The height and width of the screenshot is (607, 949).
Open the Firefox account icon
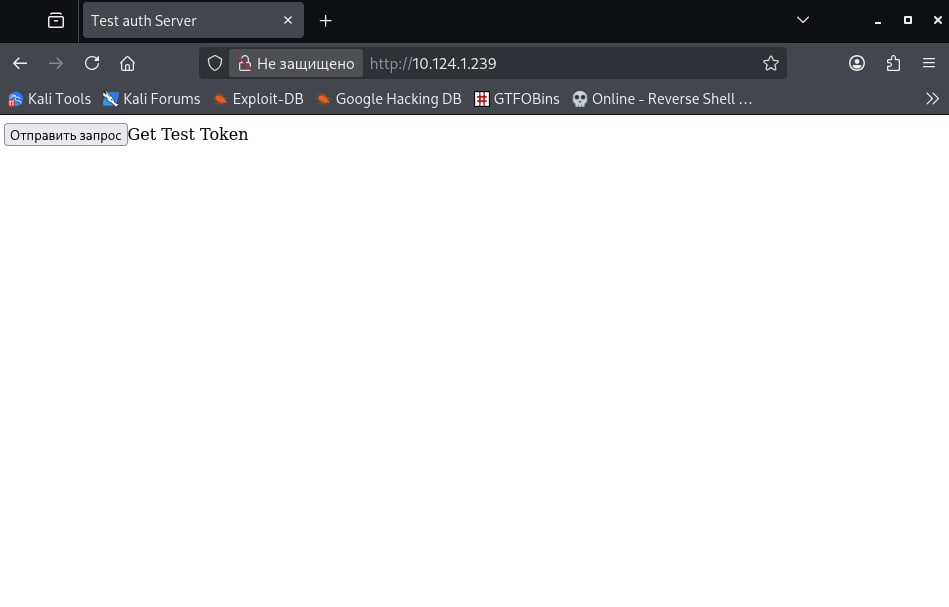pyautogui.click(x=857, y=64)
